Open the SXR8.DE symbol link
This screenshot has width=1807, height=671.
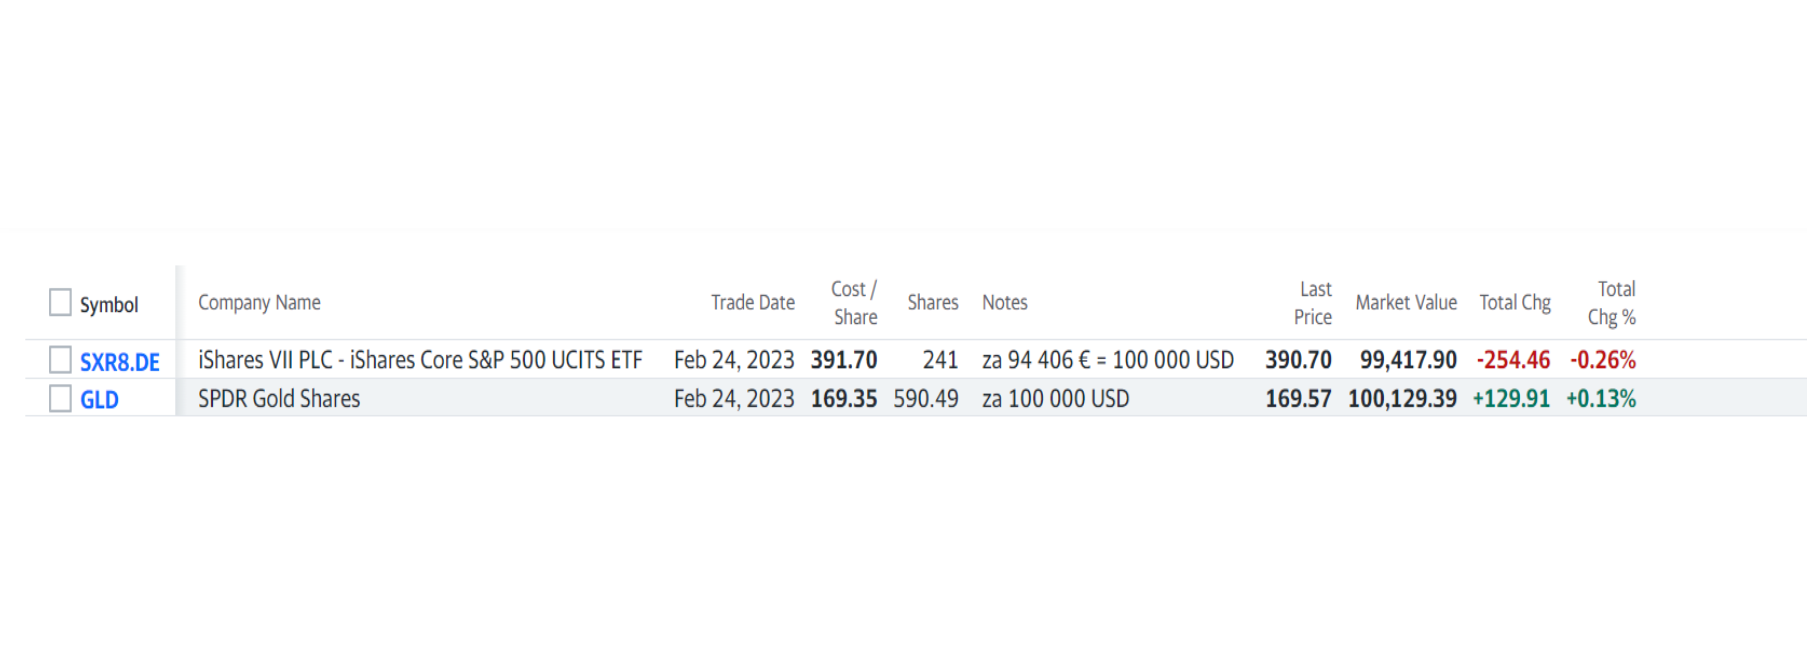(120, 362)
